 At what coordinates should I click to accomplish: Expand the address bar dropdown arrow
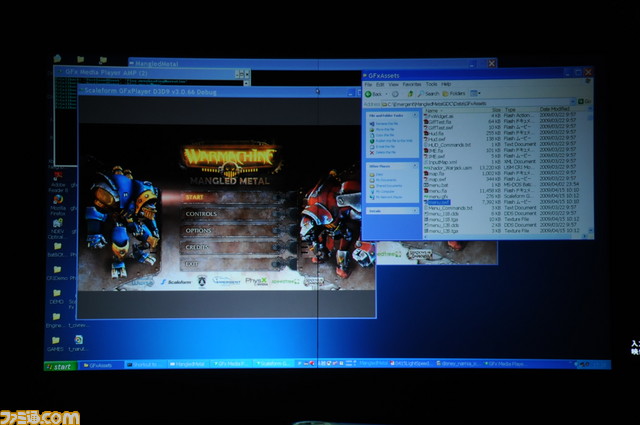[573, 101]
